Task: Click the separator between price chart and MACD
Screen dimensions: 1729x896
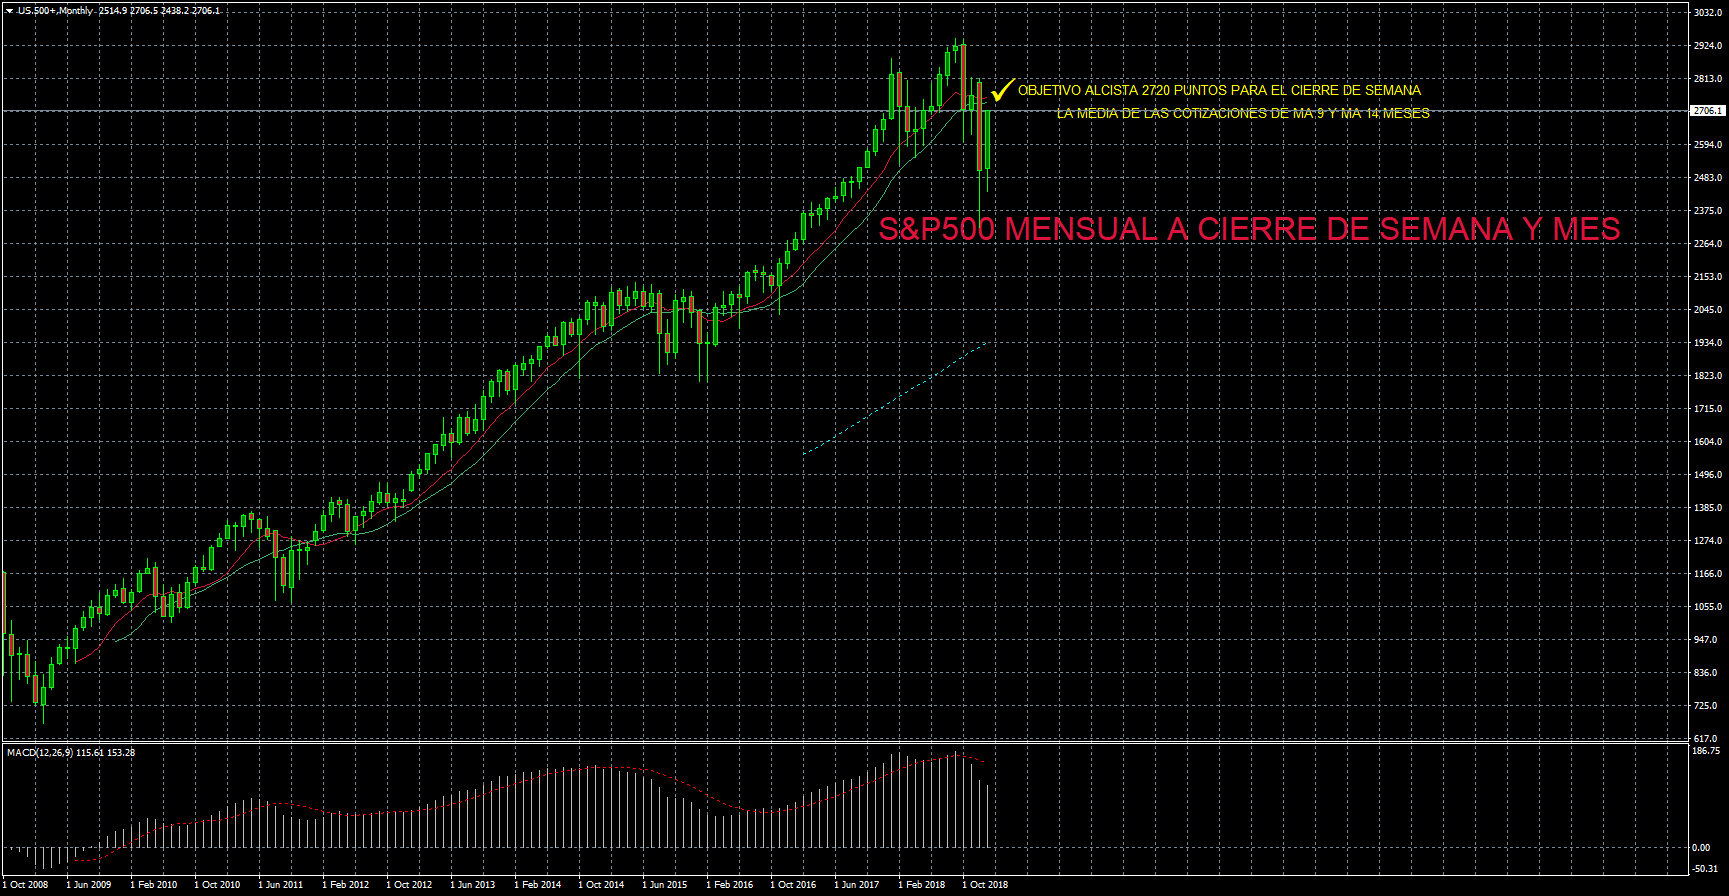Action: 845,742
